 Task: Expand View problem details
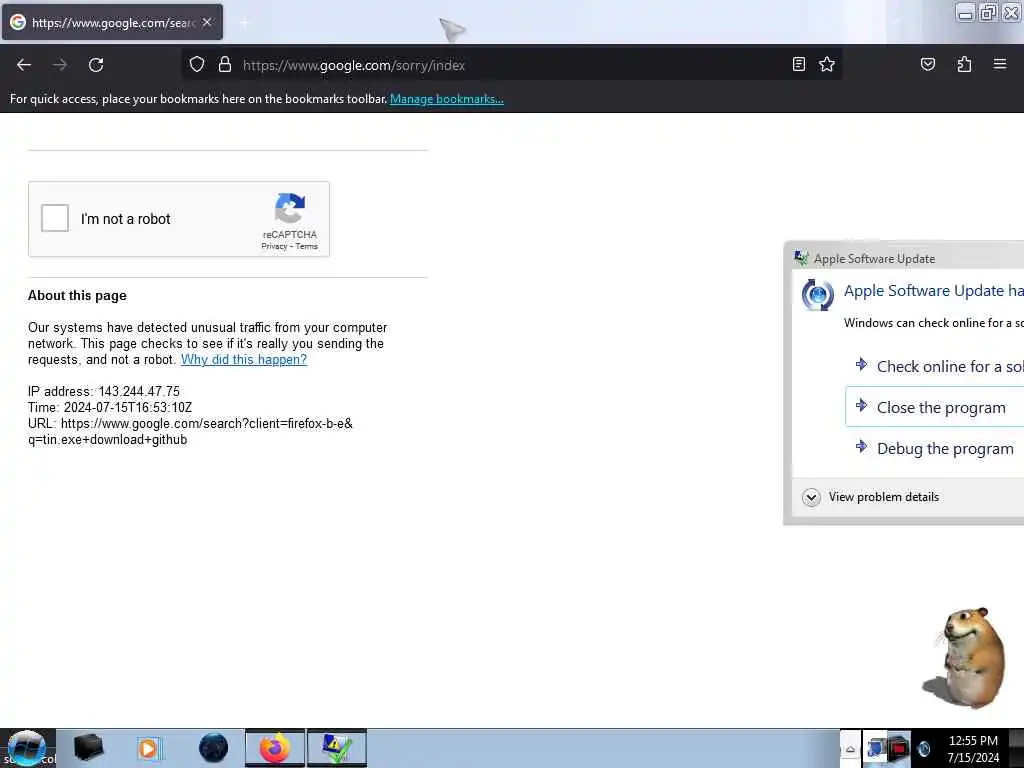tap(871, 497)
